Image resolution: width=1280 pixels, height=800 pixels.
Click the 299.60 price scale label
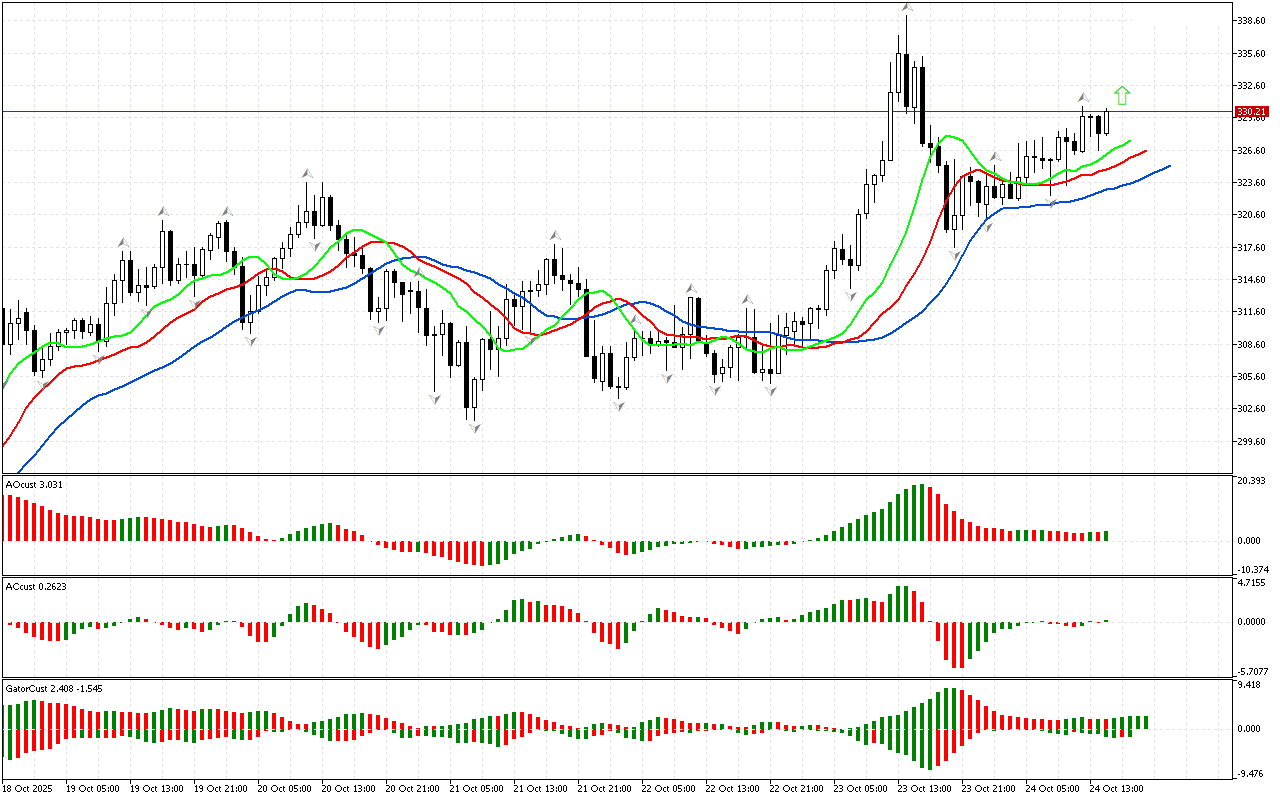1253,441
